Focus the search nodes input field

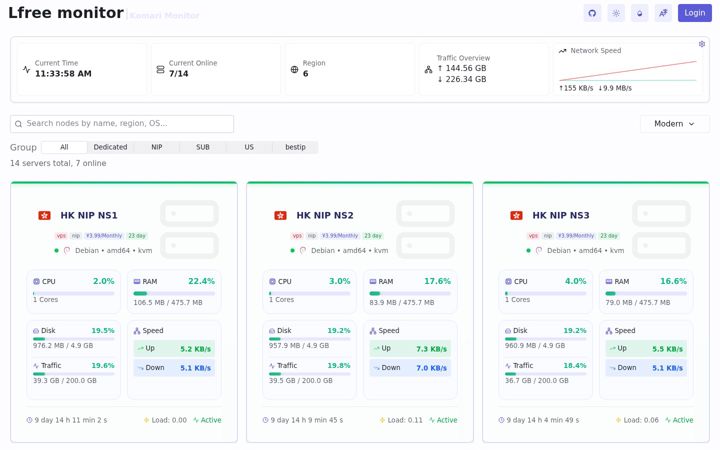[x=122, y=124]
